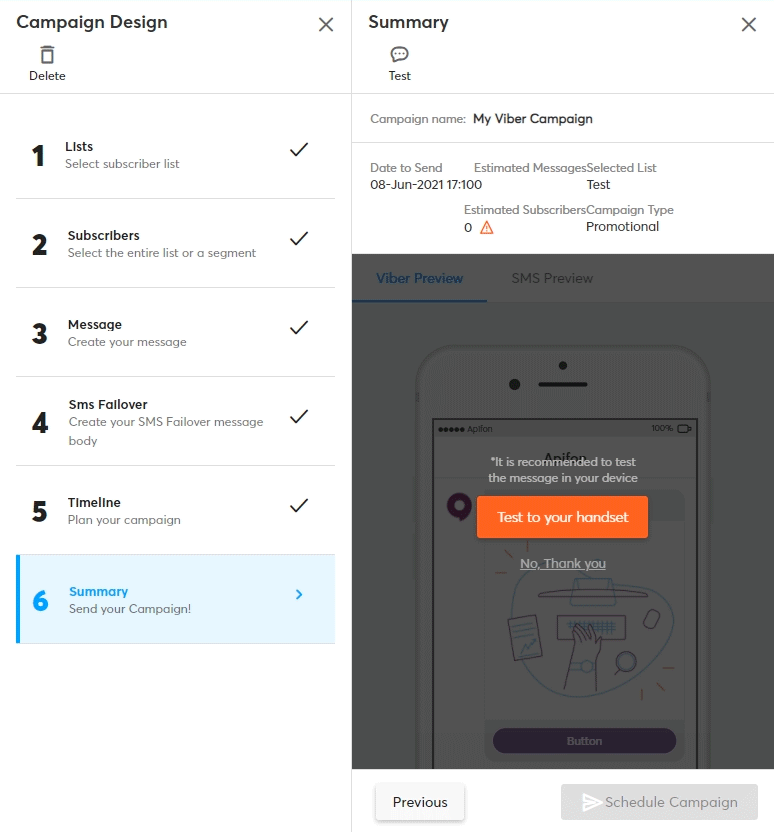Click the No, Thank you link
This screenshot has width=774, height=832.
coord(562,564)
